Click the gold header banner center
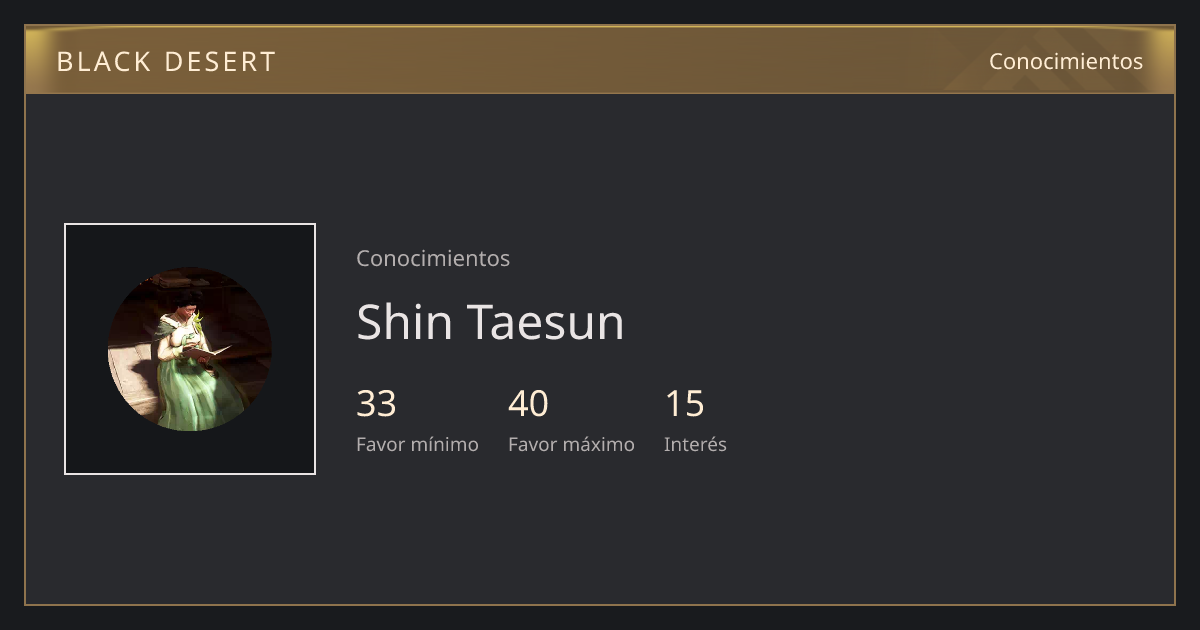The image size is (1200, 630). tap(600, 60)
